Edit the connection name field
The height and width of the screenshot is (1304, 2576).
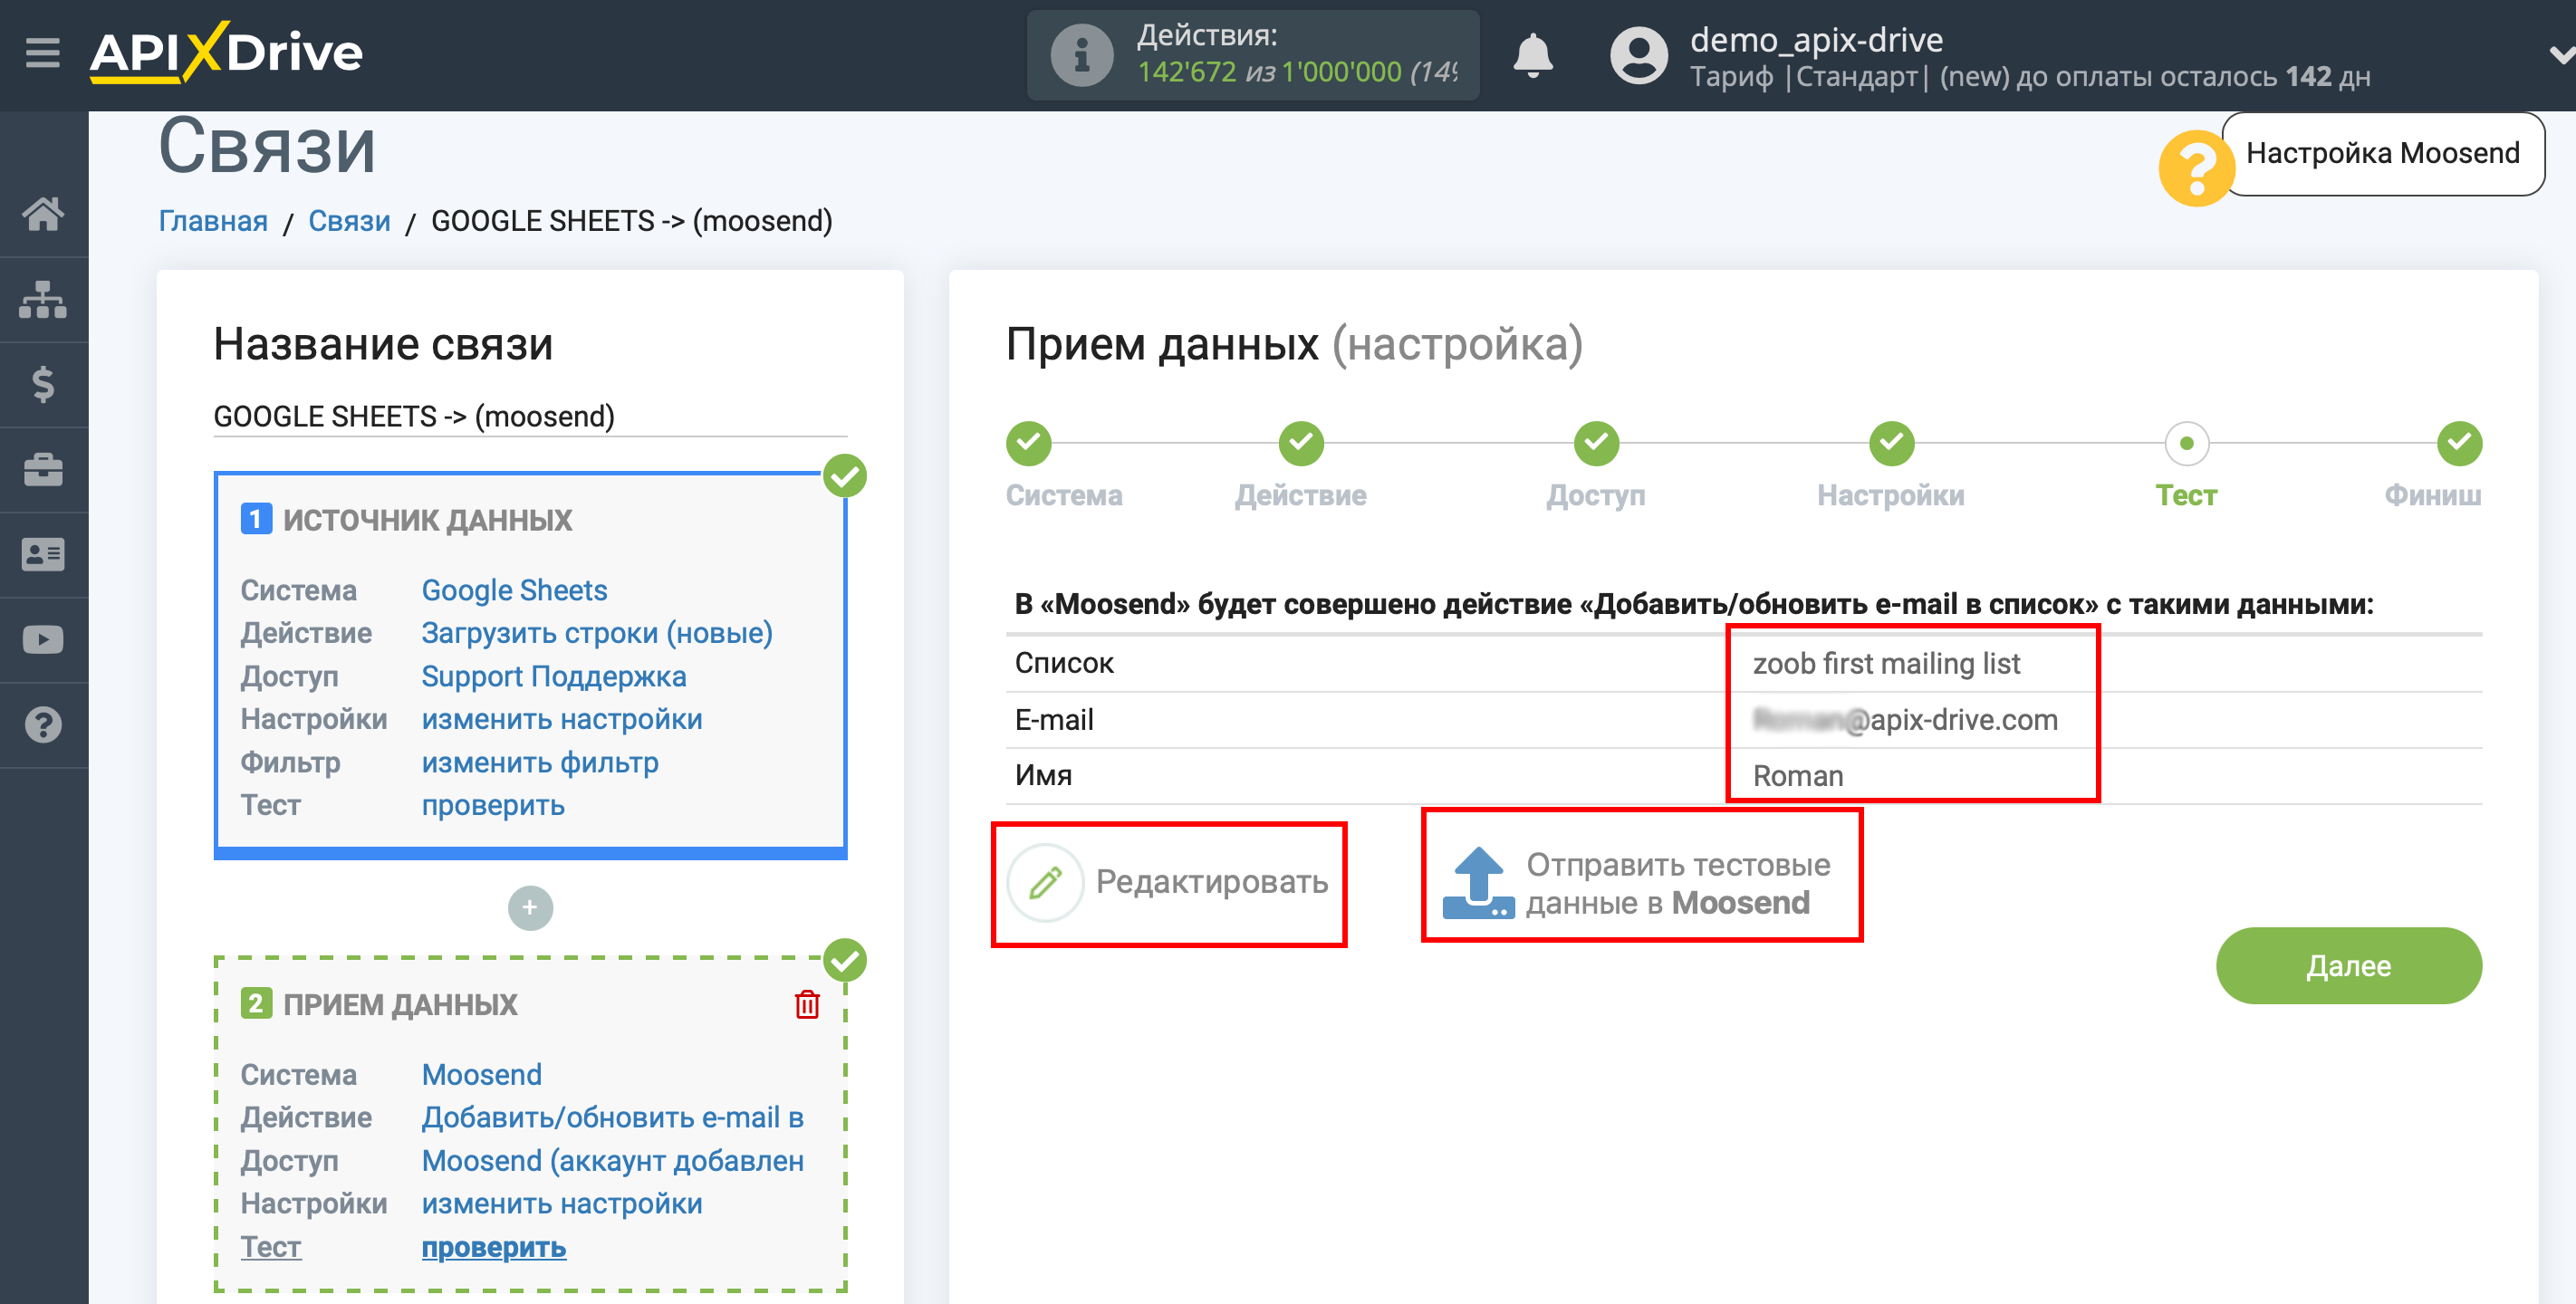point(530,416)
